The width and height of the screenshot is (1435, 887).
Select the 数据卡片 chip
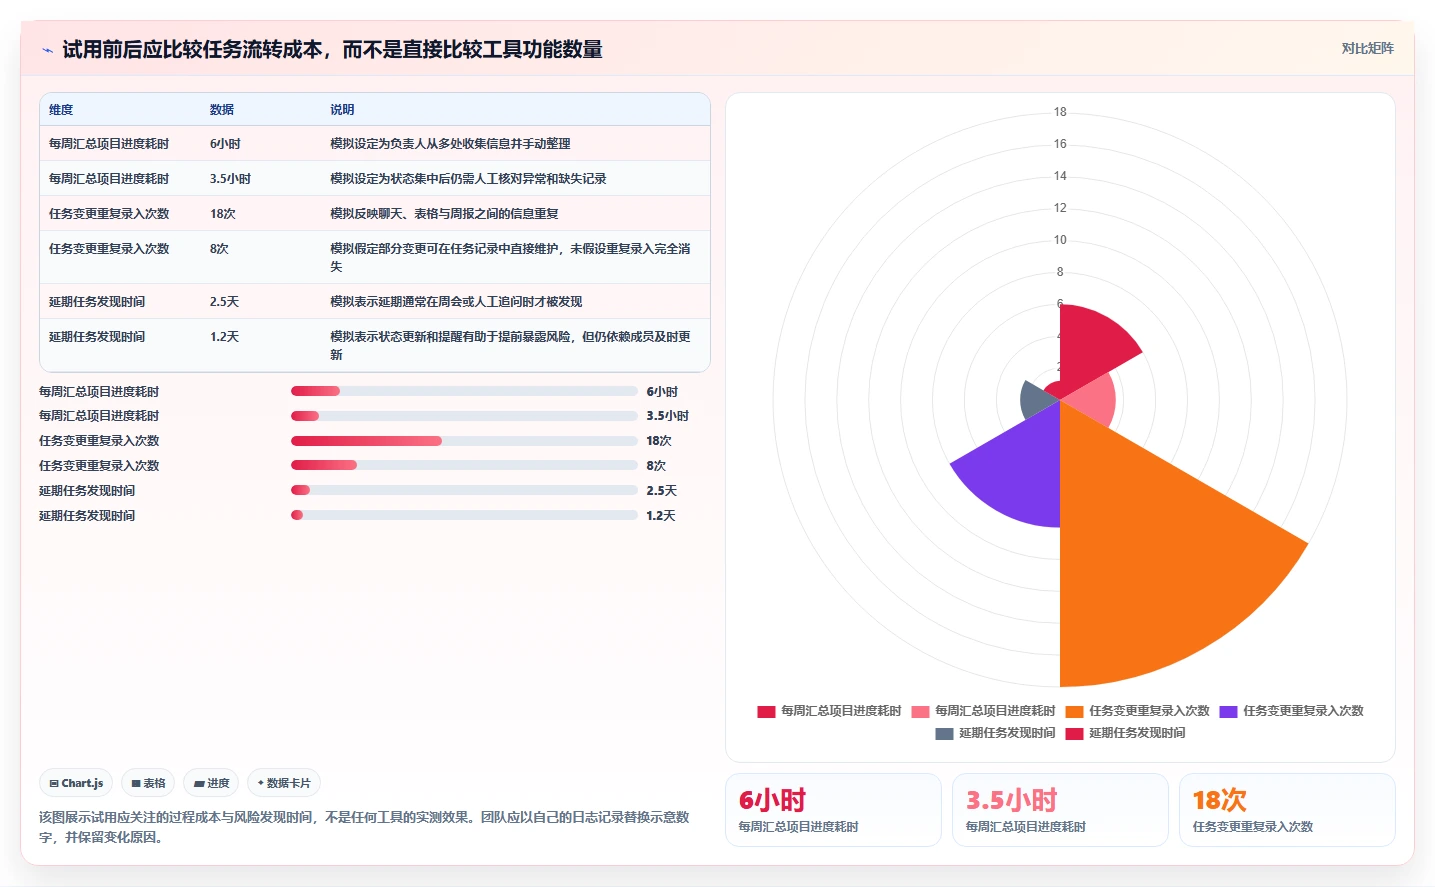point(284,783)
